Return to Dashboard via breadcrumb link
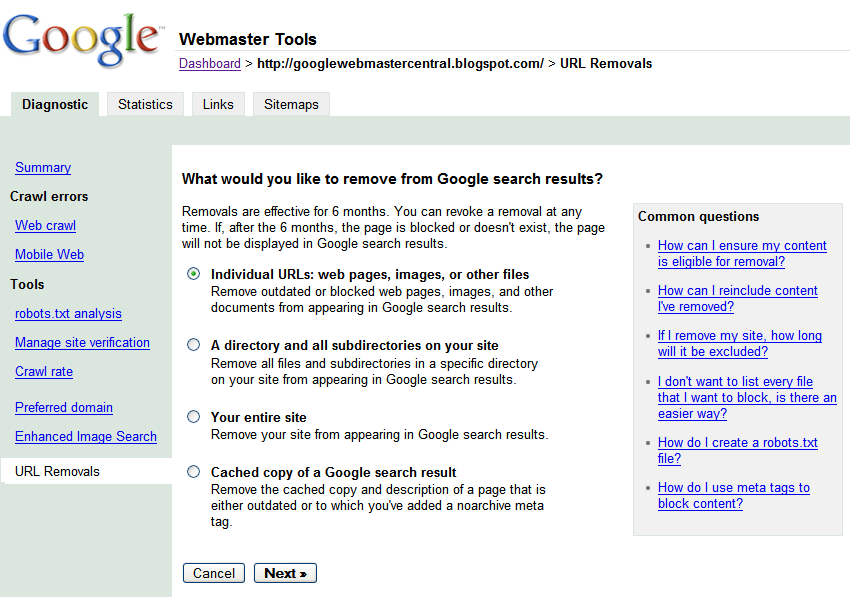 210,63
